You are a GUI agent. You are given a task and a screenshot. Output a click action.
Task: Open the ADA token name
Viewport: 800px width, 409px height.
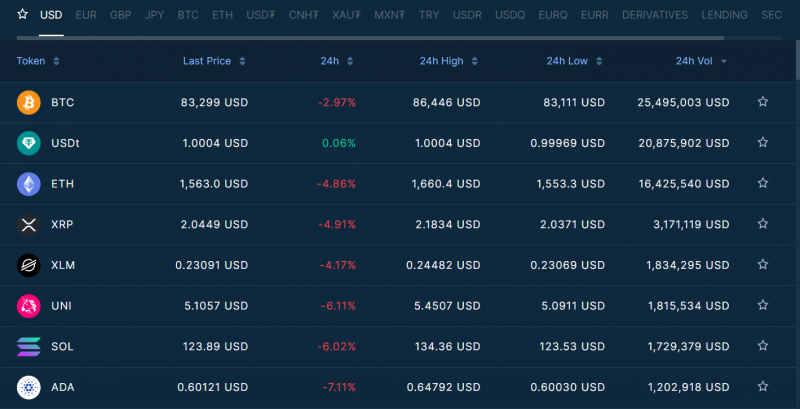(x=63, y=388)
